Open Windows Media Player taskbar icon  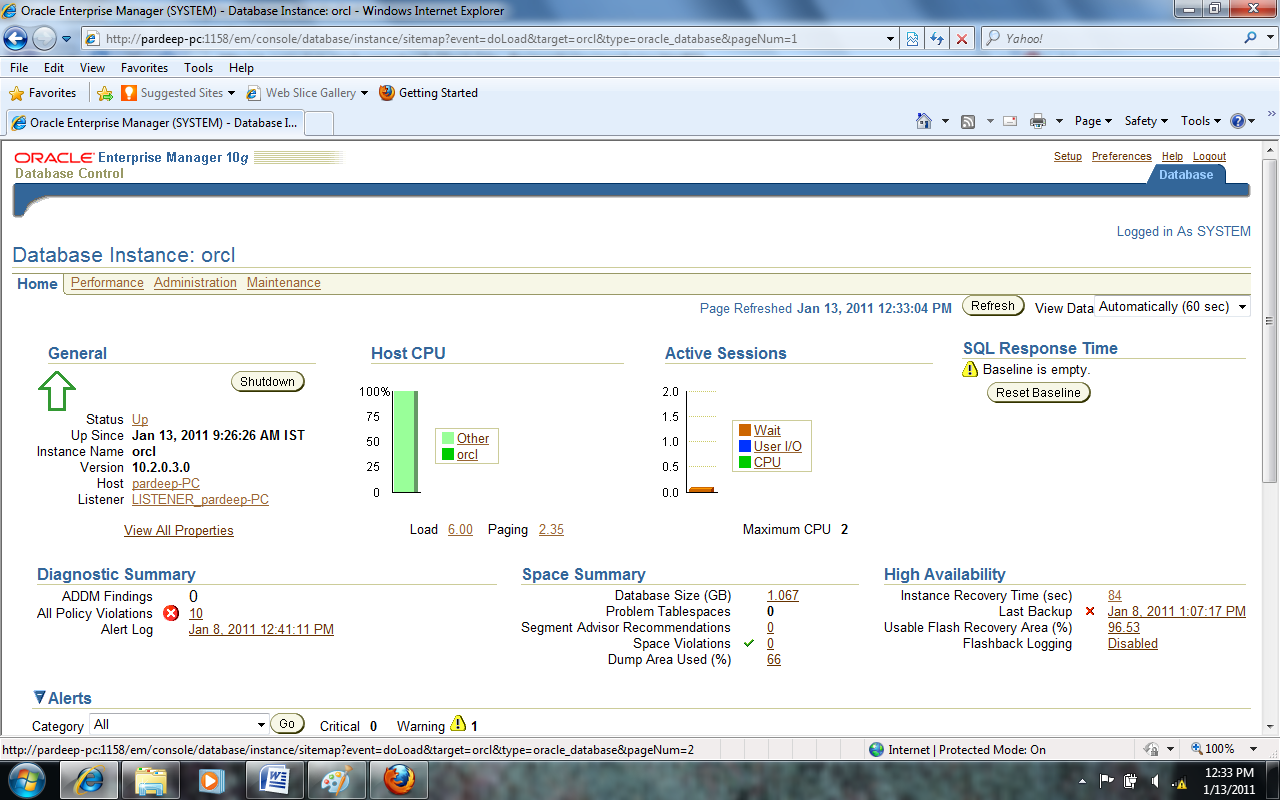pyautogui.click(x=212, y=779)
